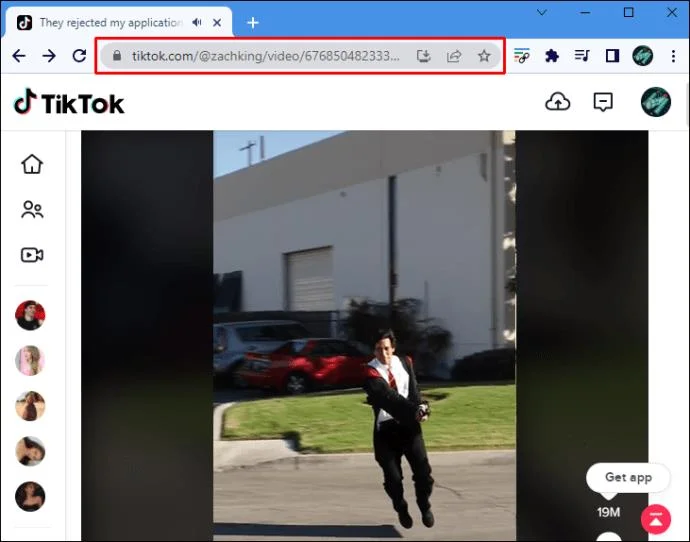Click the playing video to pause it
The image size is (690, 542).
(x=364, y=335)
